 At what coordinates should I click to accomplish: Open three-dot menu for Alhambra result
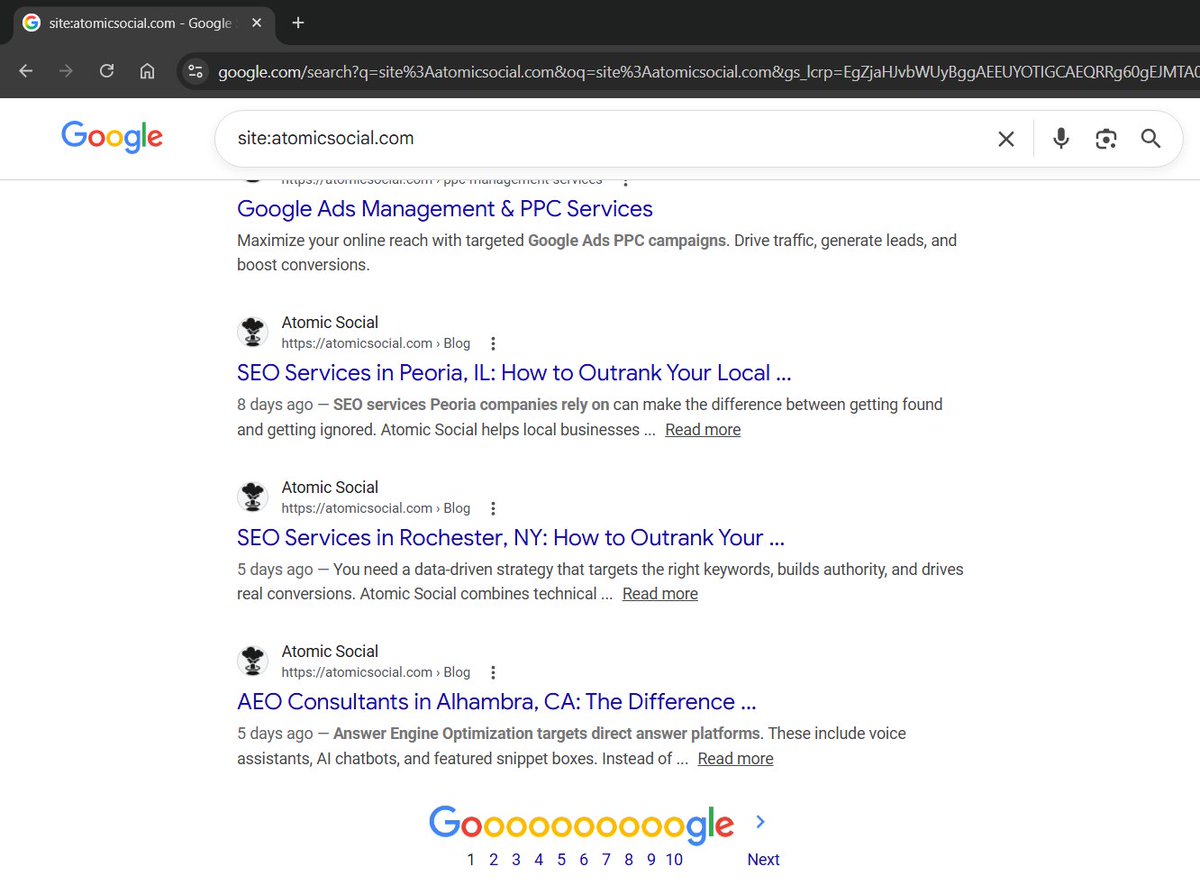point(493,673)
